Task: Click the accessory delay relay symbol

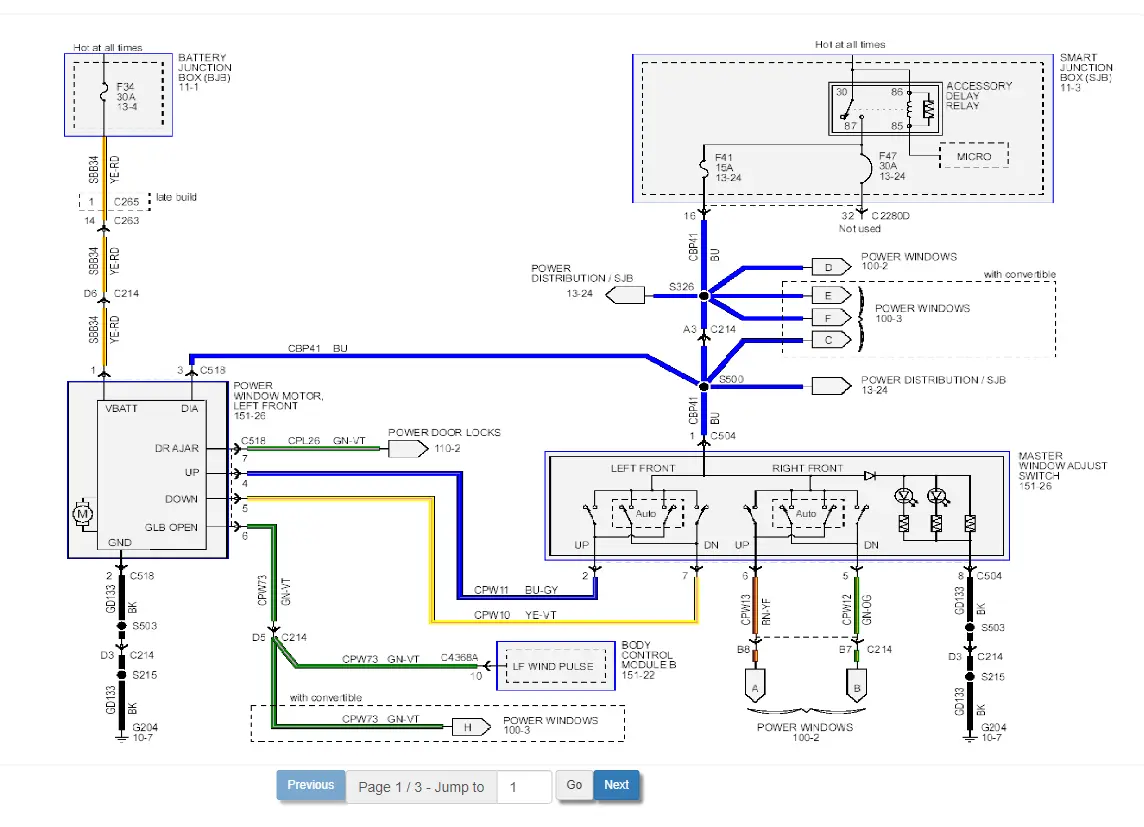Action: [885, 109]
